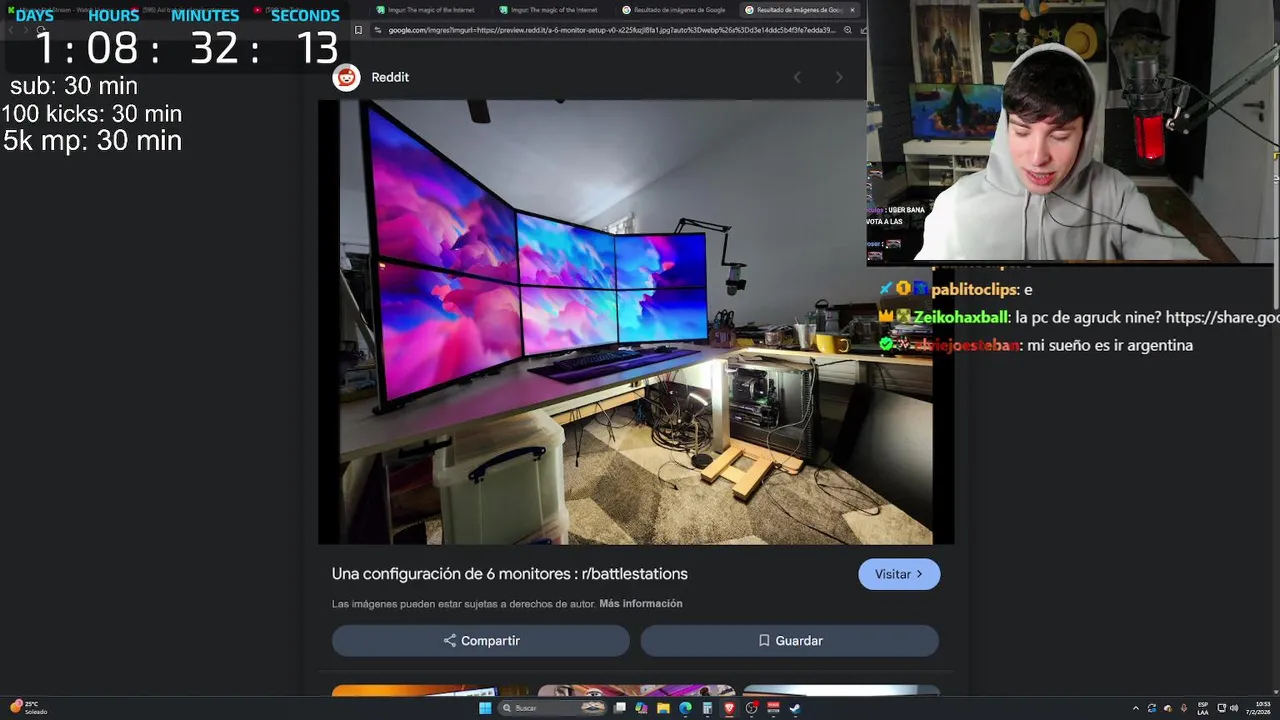Click the microphone tray icon

tap(1184, 708)
